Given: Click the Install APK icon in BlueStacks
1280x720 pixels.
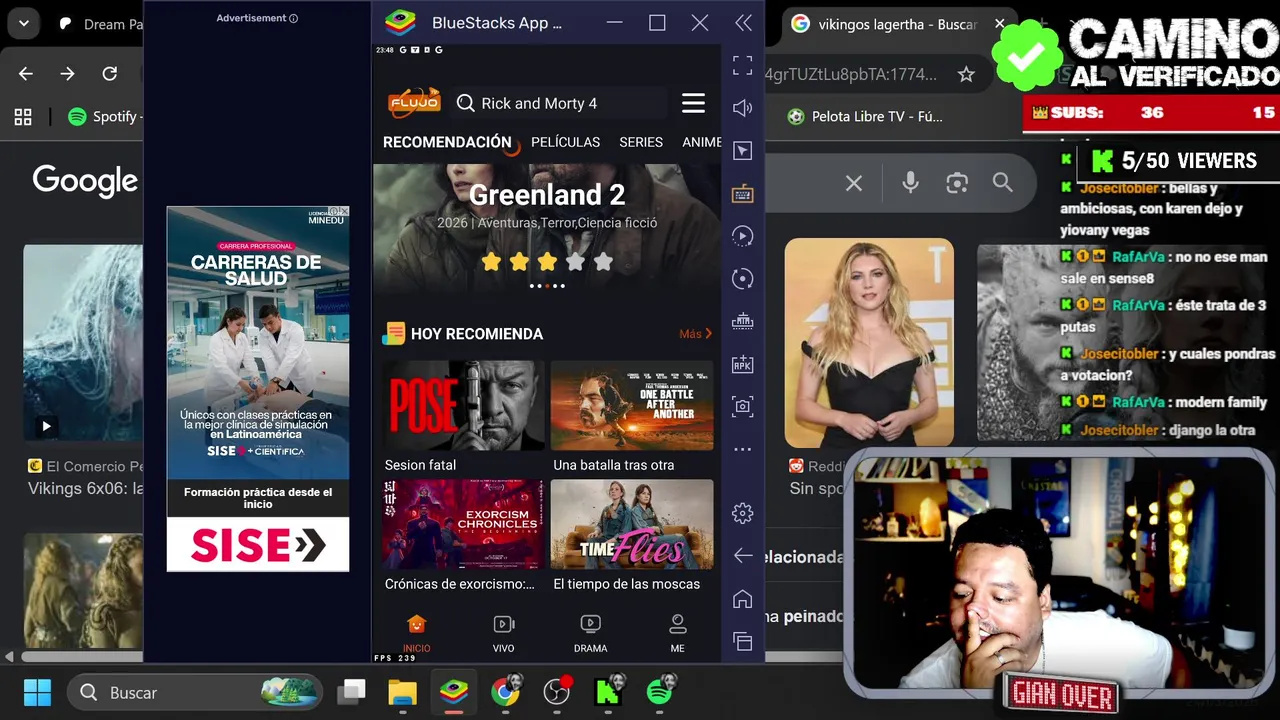Looking at the screenshot, I should click(x=742, y=364).
